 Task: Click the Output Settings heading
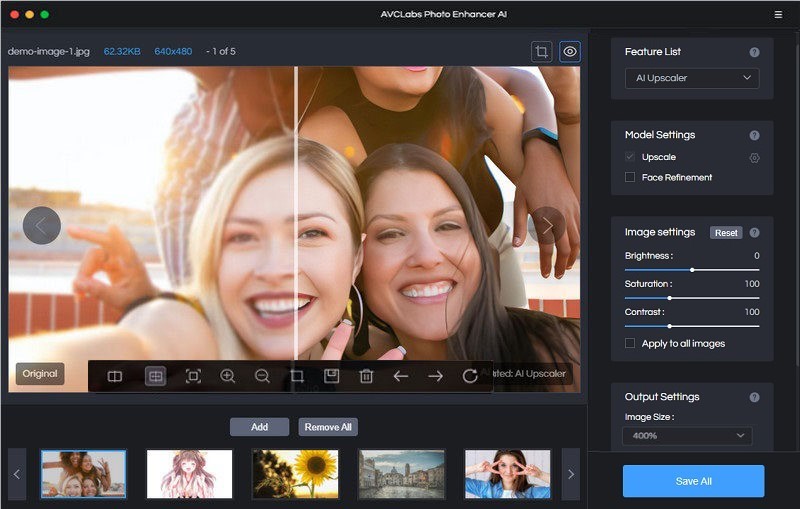click(x=662, y=397)
